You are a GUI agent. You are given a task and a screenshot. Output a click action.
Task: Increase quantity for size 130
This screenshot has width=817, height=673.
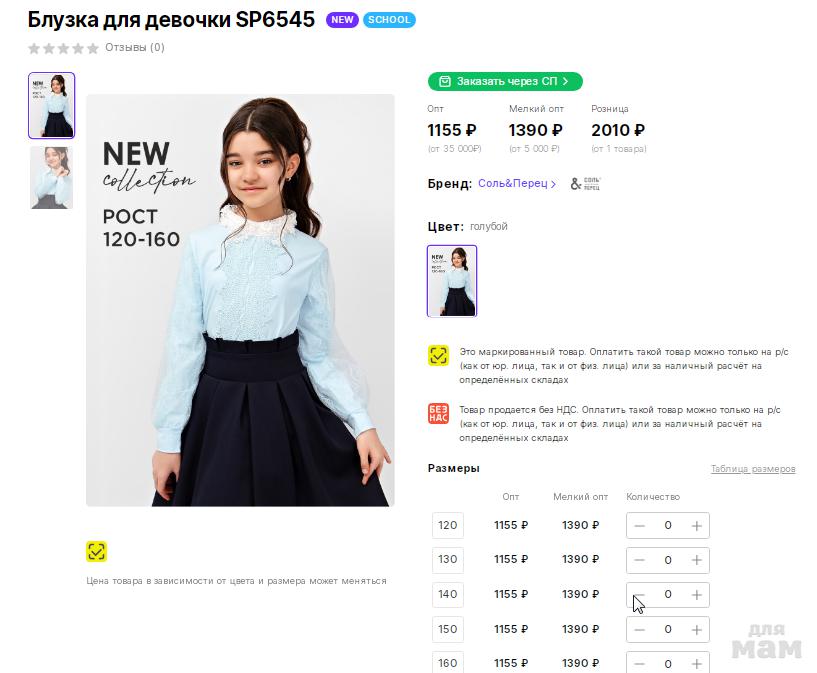[696, 560]
